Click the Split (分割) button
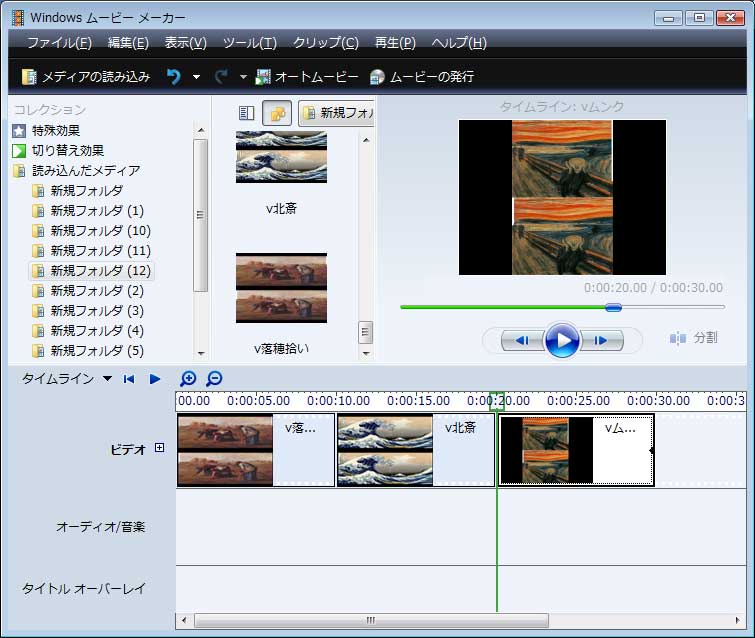This screenshot has height=638, width=755. [x=693, y=339]
